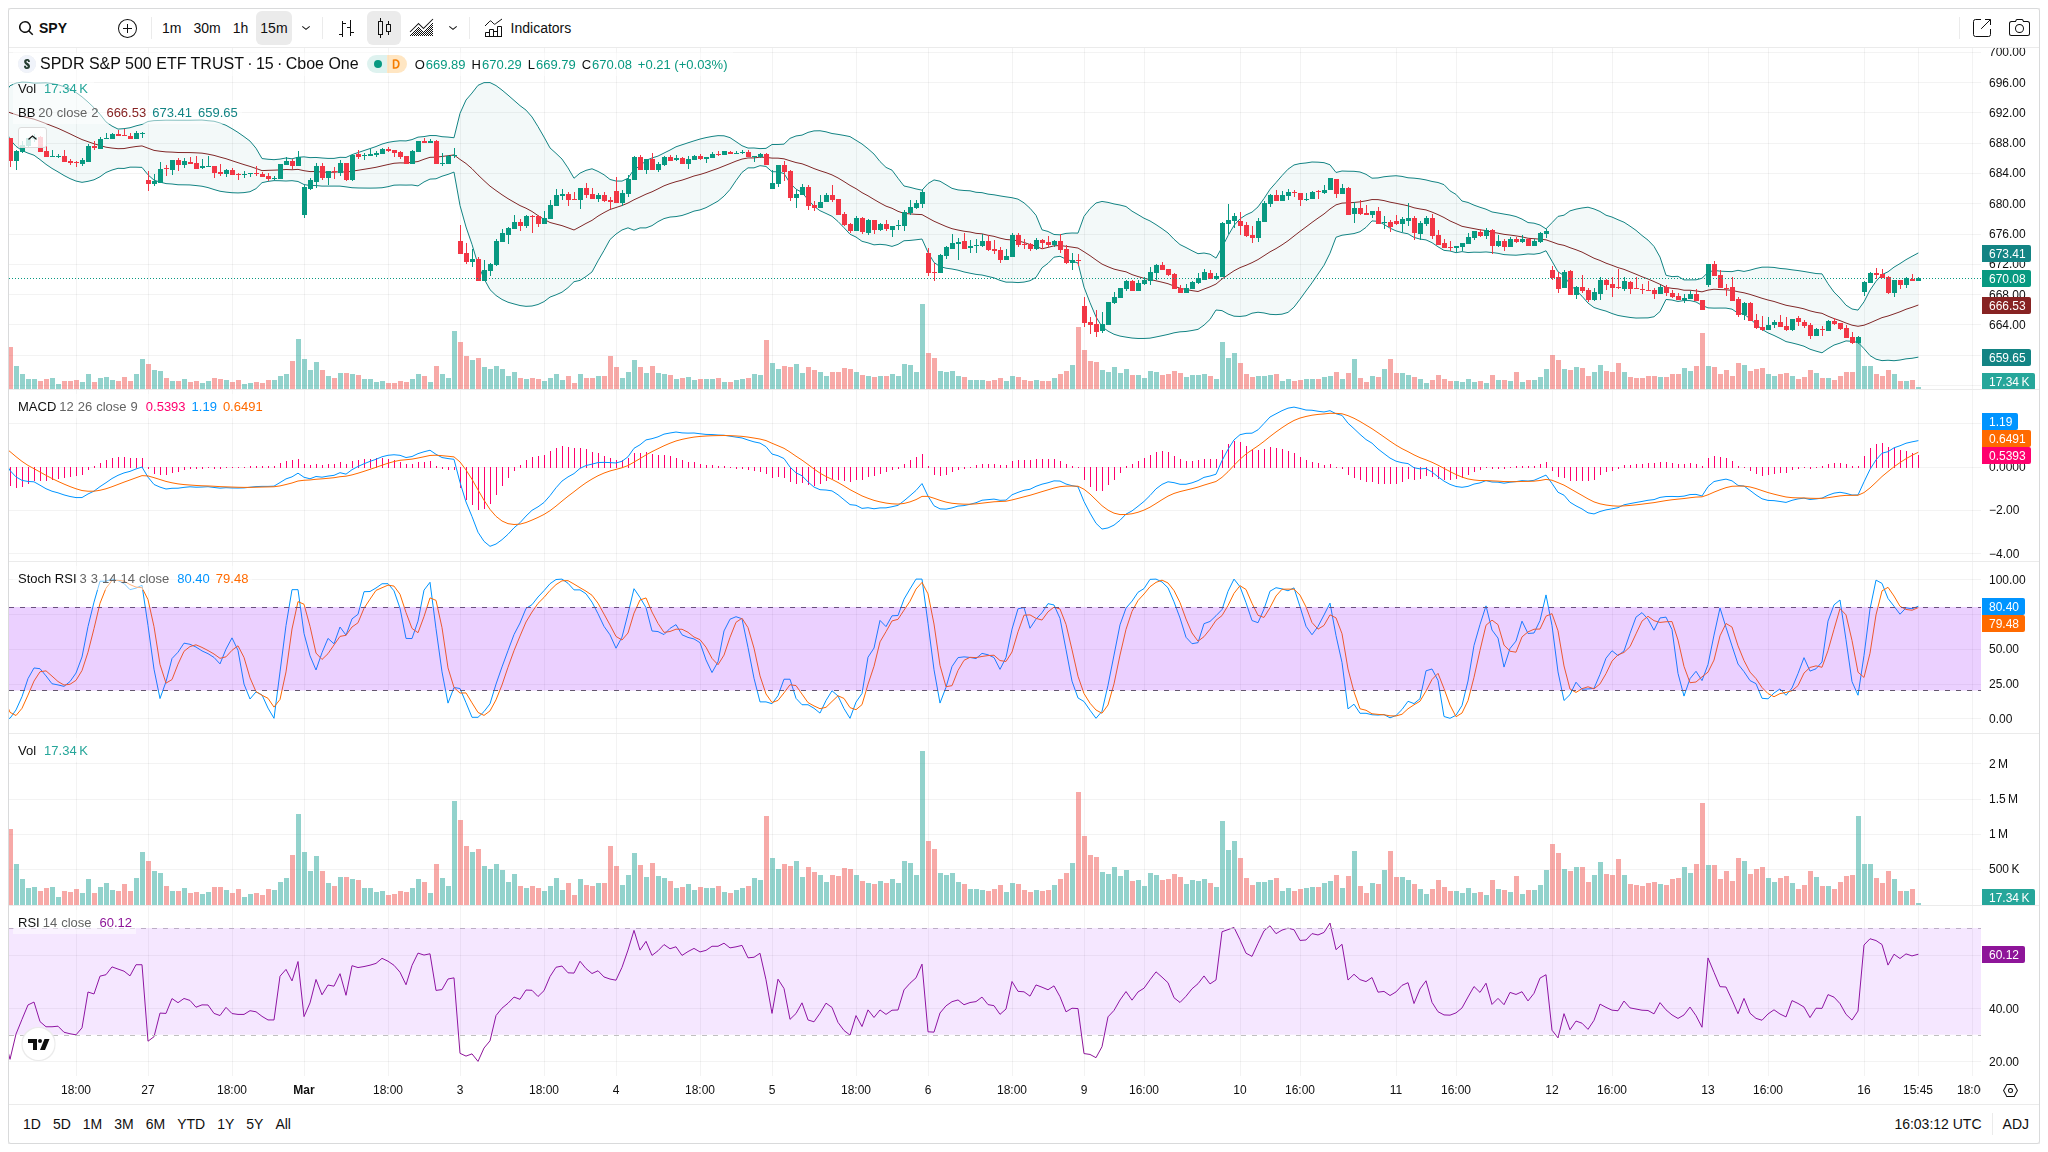Open the time interval dropdown arrow
The image size is (2048, 1152).
tap(306, 28)
